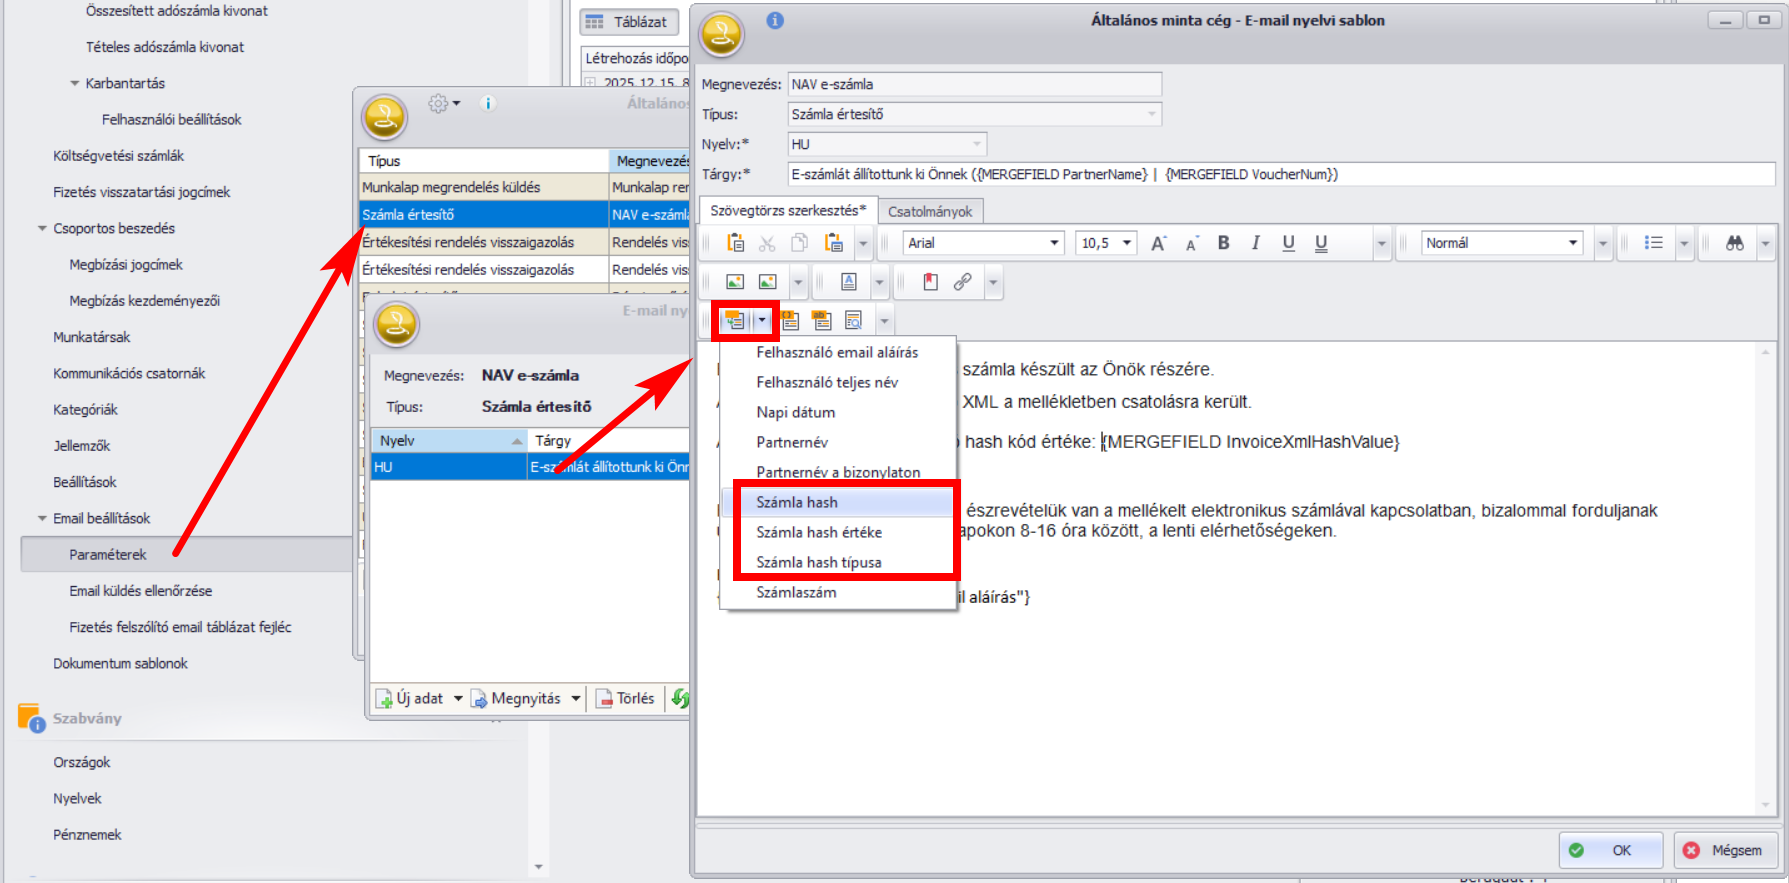
Task: Open the Normál paragraph style dropdown
Action: [x=1572, y=243]
